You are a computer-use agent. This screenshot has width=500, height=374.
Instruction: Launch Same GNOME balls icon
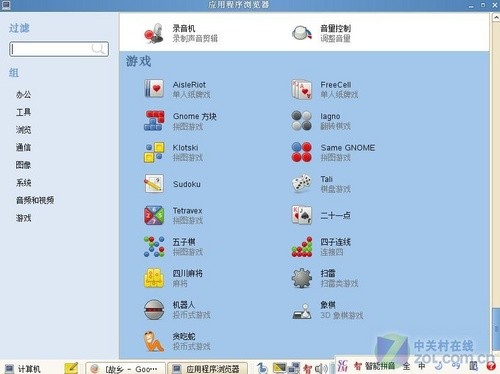pyautogui.click(x=302, y=152)
